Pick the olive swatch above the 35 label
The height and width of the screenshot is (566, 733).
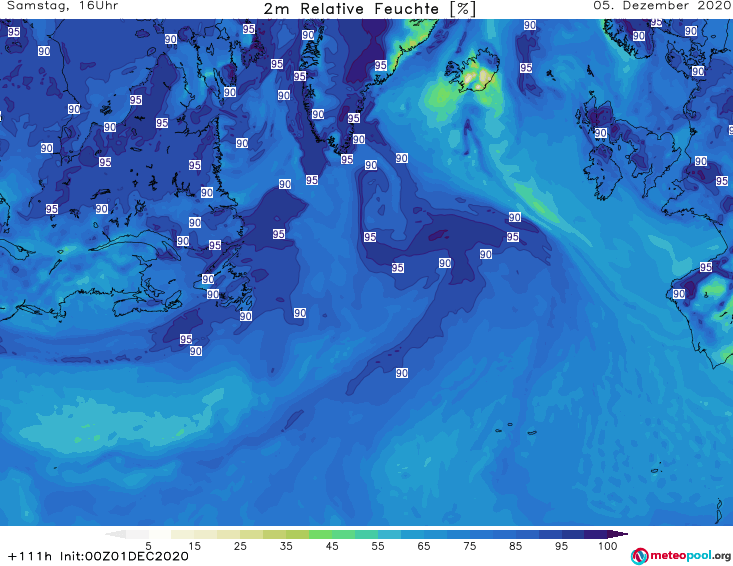tap(297, 534)
